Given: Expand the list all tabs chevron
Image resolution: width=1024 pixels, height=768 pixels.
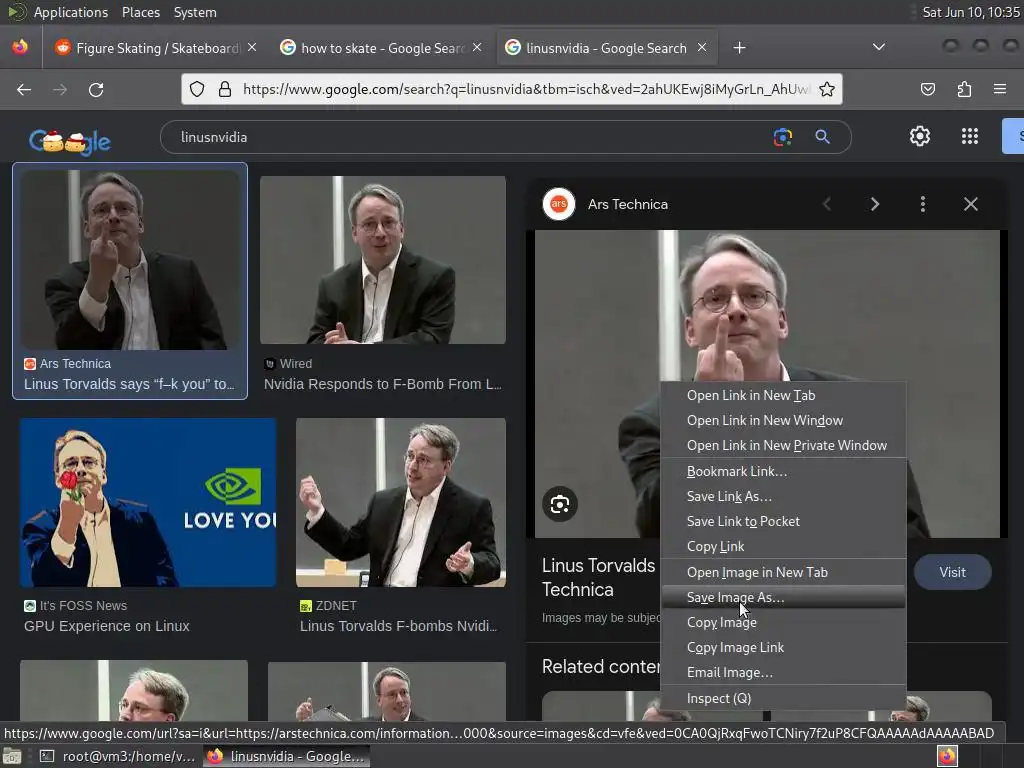Looking at the screenshot, I should (879, 47).
